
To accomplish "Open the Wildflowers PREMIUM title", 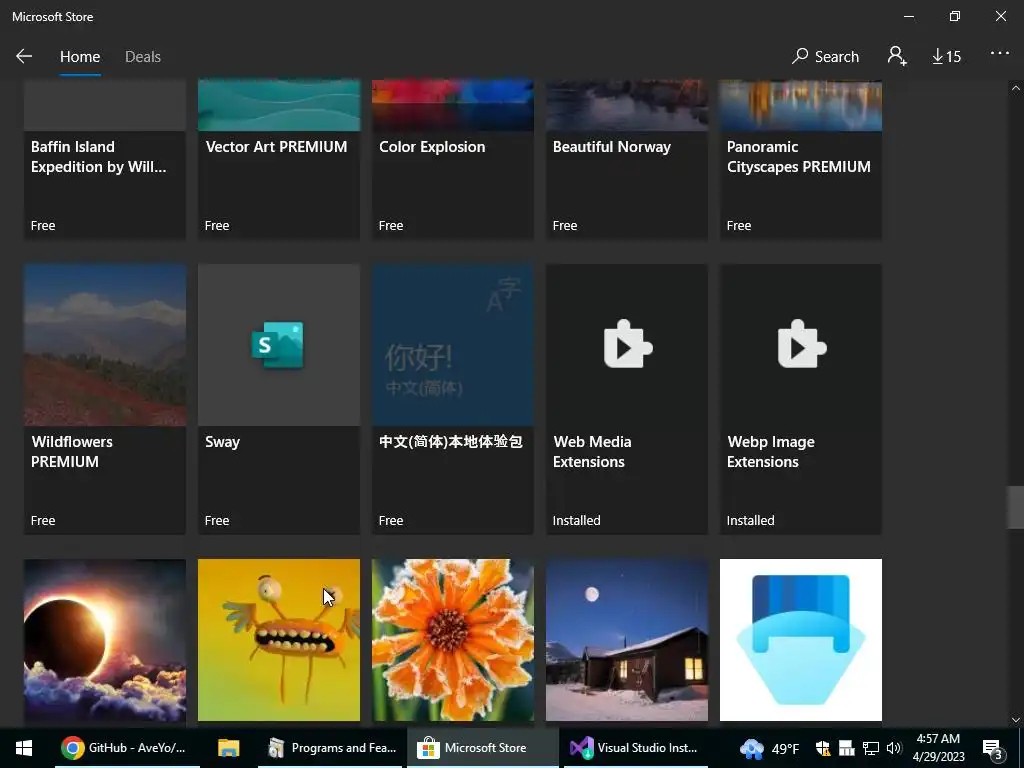I will 72,451.
